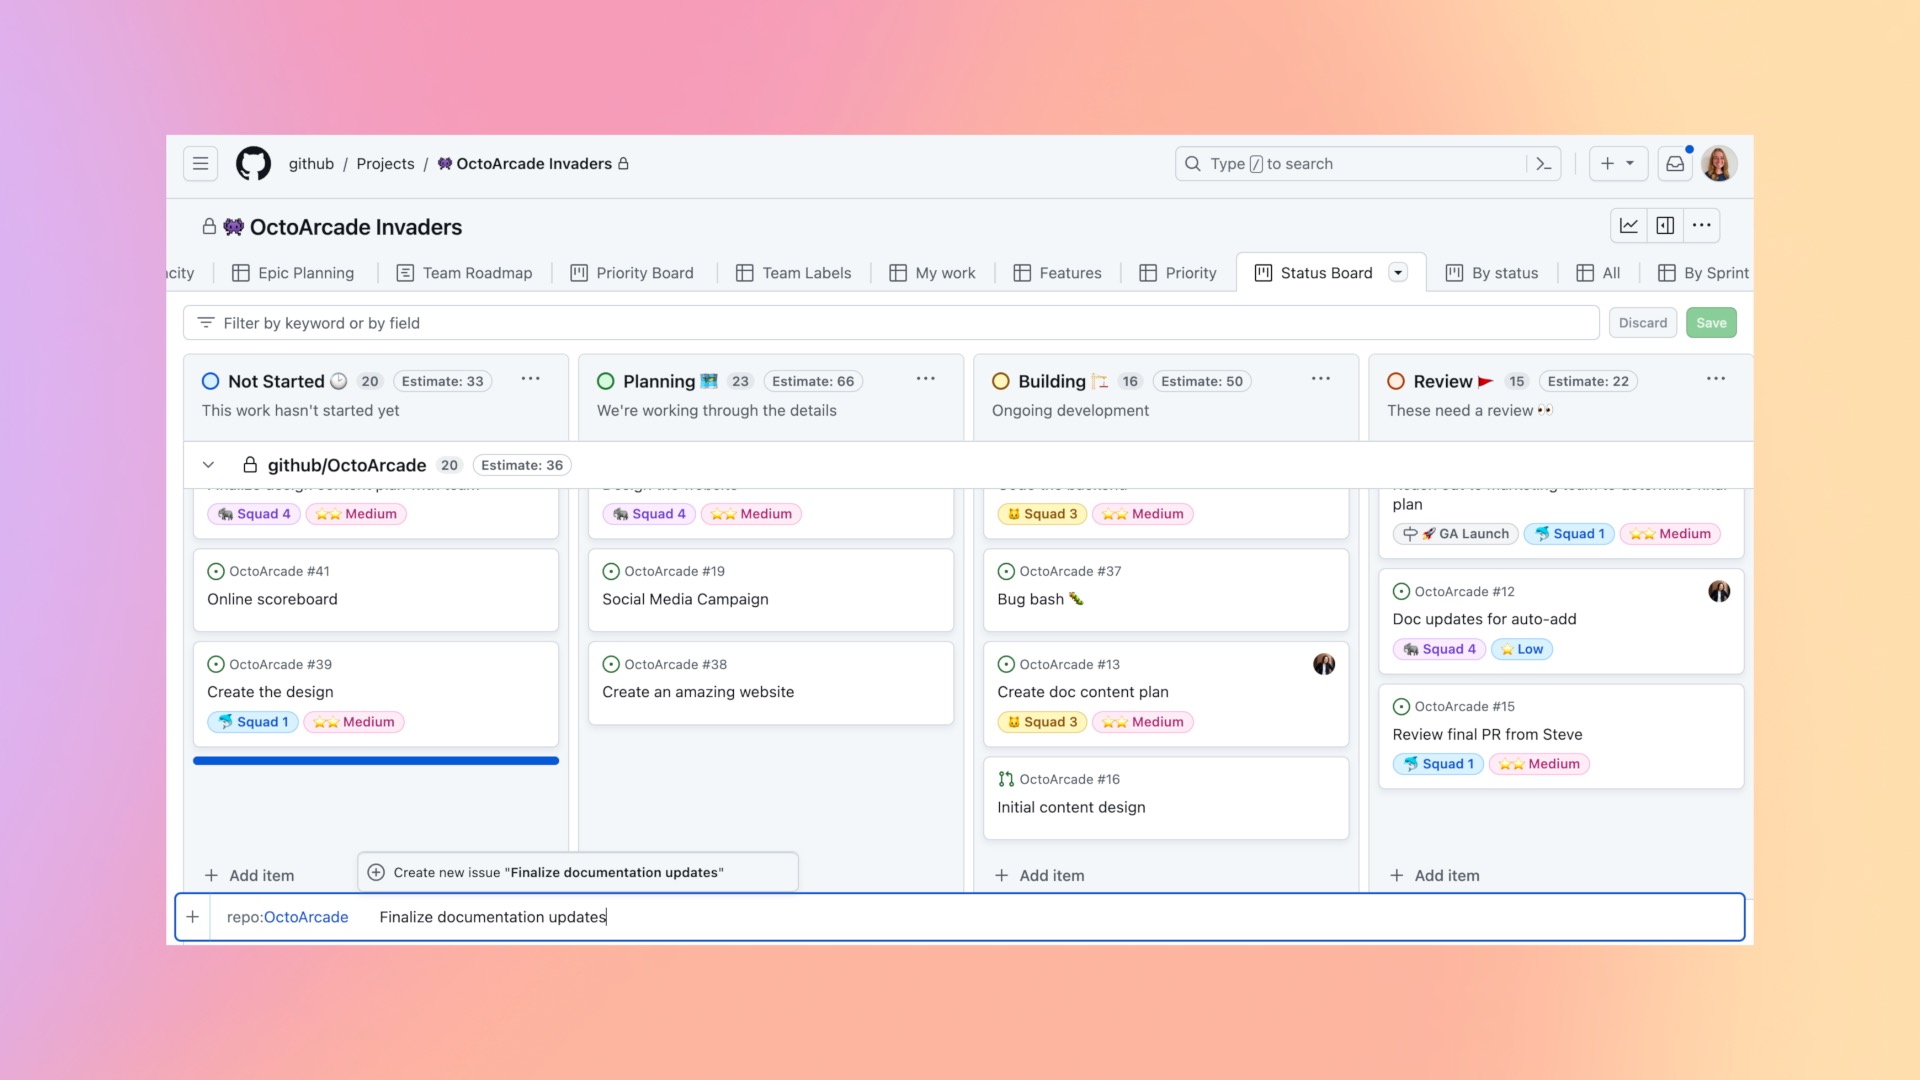The image size is (1920, 1080).
Task: Open the global navigation hamburger menu
Action: 200,163
